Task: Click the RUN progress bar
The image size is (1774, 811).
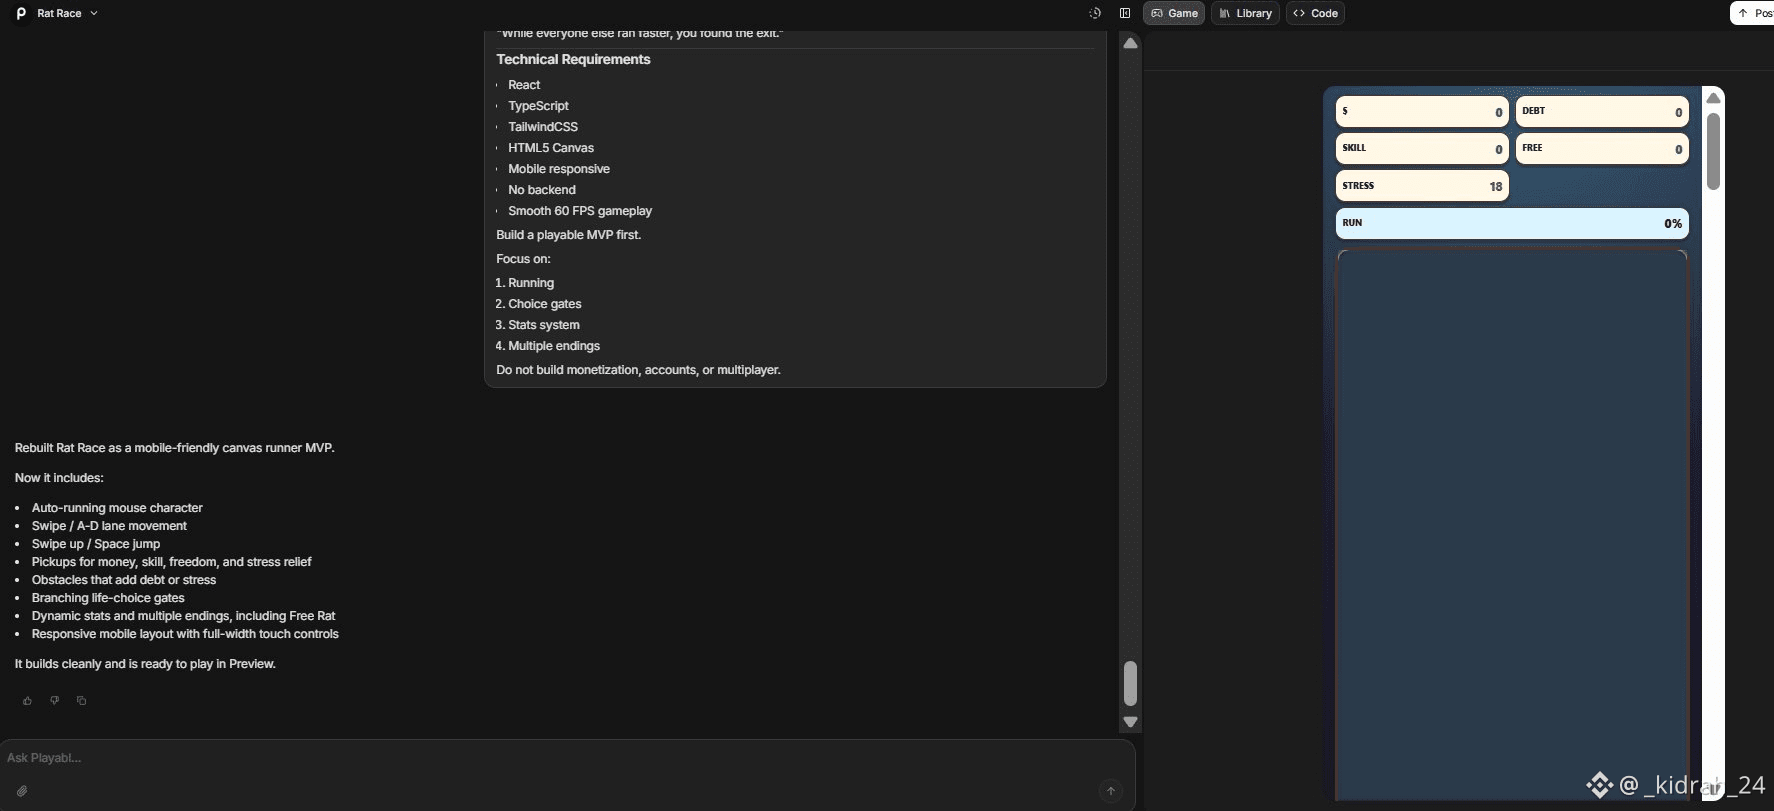Action: pyautogui.click(x=1512, y=223)
